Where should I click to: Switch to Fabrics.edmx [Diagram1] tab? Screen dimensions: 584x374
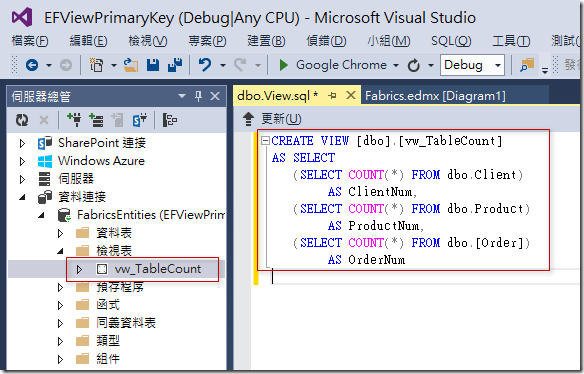click(x=435, y=96)
